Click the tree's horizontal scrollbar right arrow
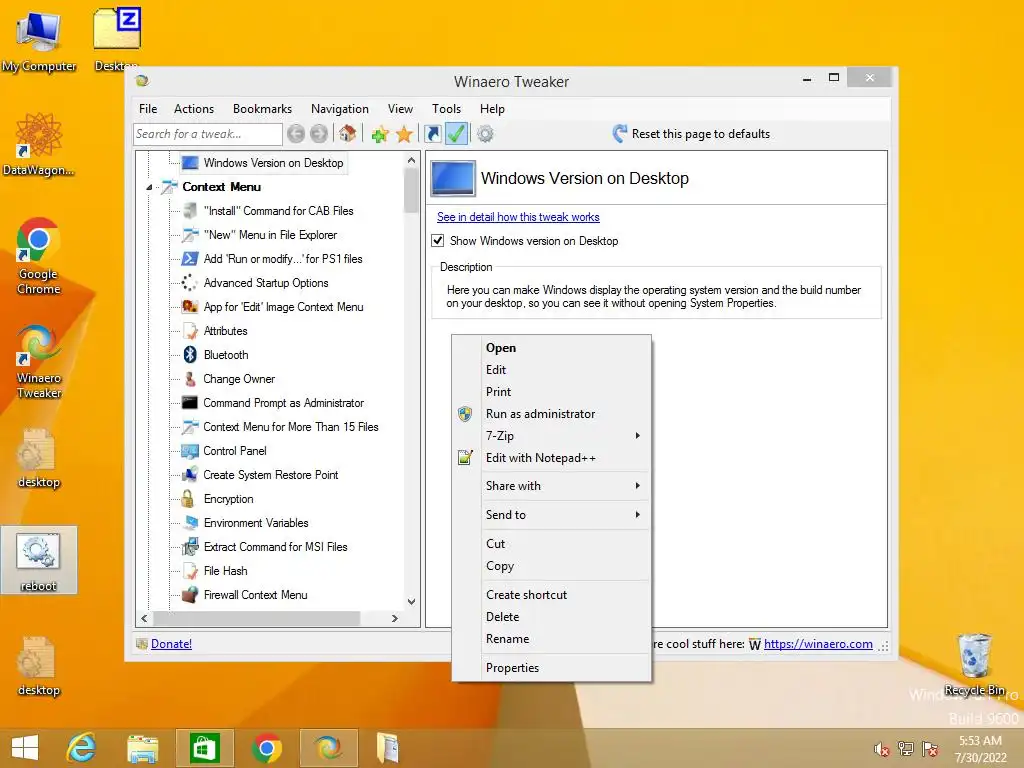Image resolution: width=1024 pixels, height=768 pixels. click(x=394, y=618)
